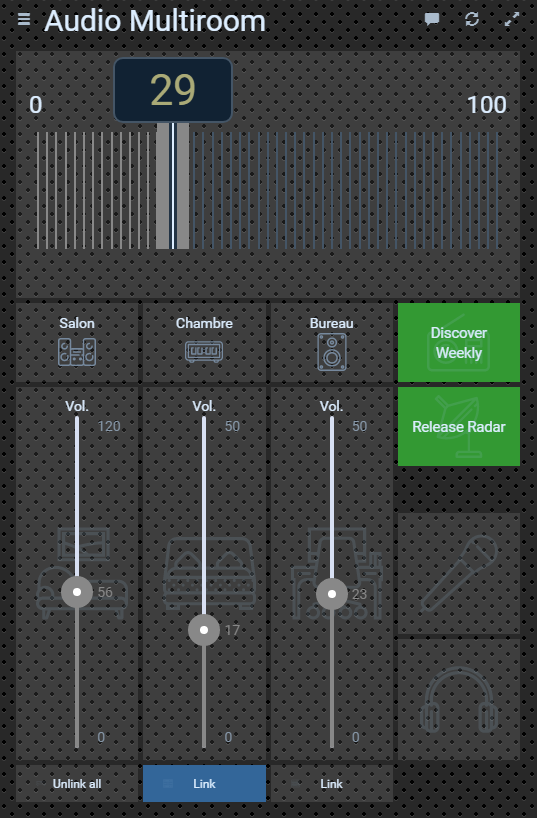
Task: Click the Unlink all button
Action: click(x=77, y=784)
